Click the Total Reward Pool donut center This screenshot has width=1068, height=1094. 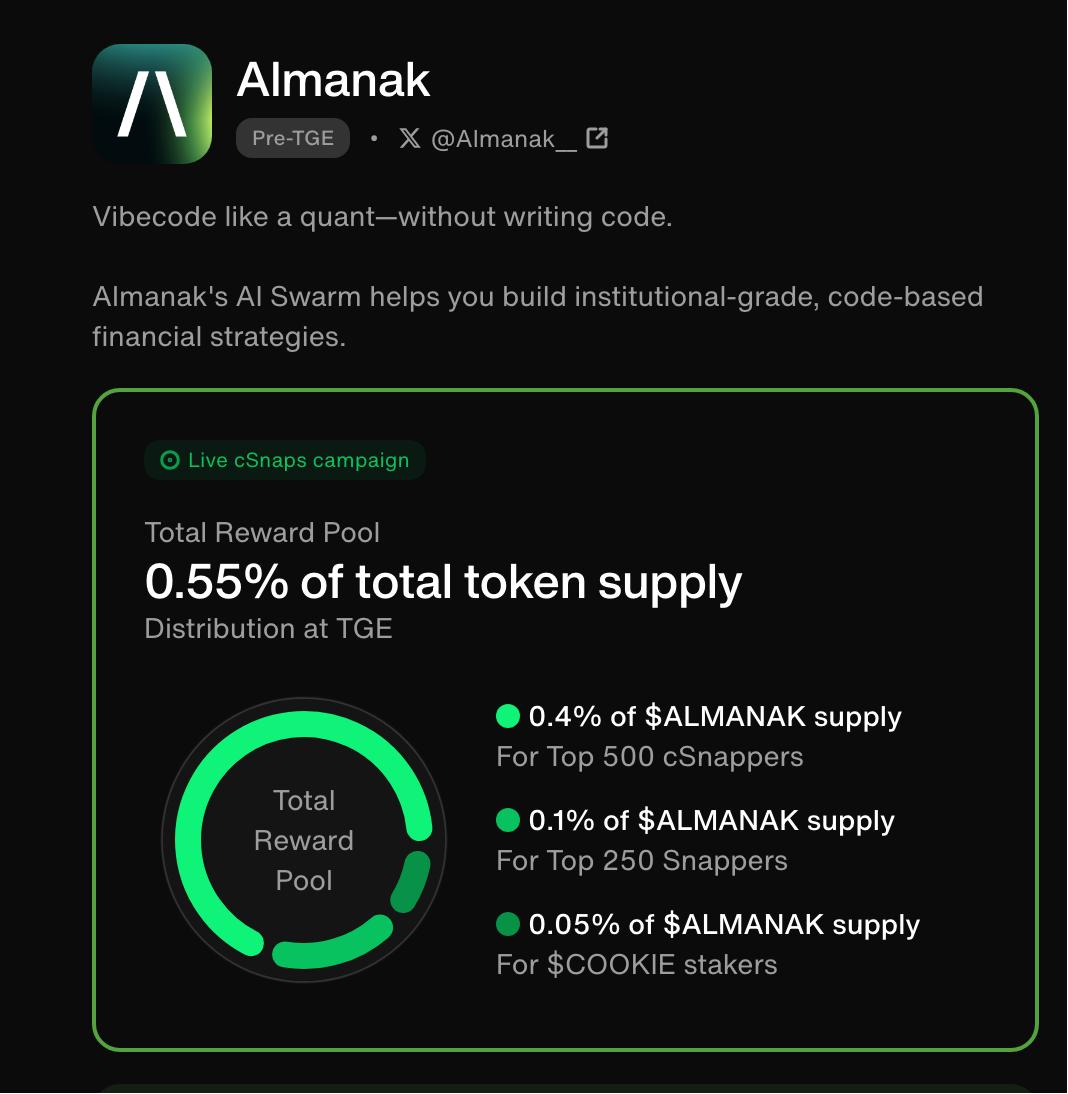[x=304, y=840]
